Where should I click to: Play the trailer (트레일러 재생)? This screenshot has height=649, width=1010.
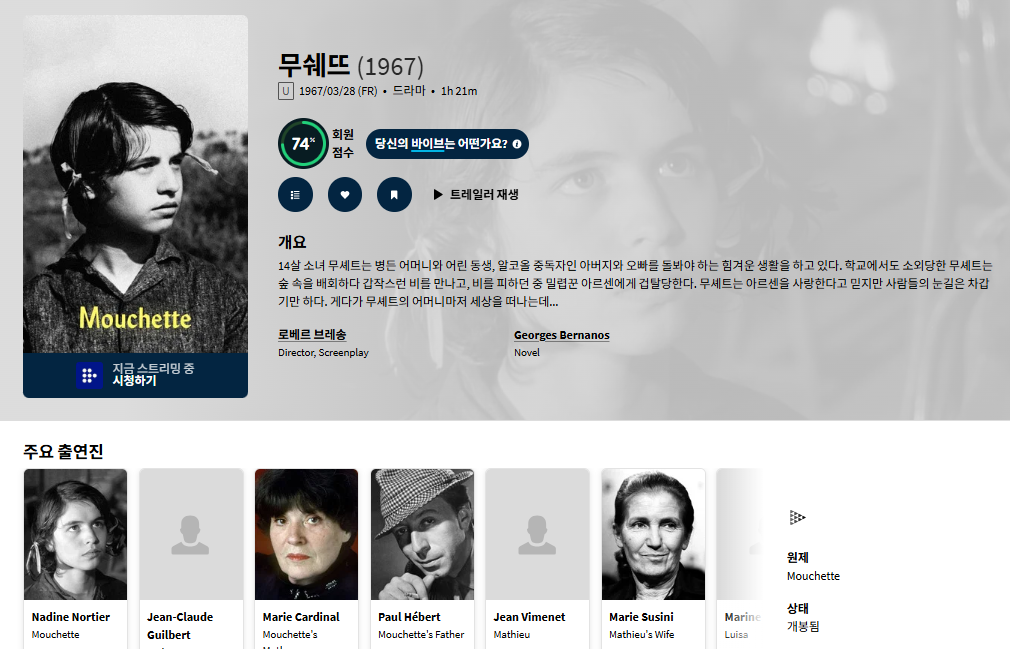tap(476, 194)
